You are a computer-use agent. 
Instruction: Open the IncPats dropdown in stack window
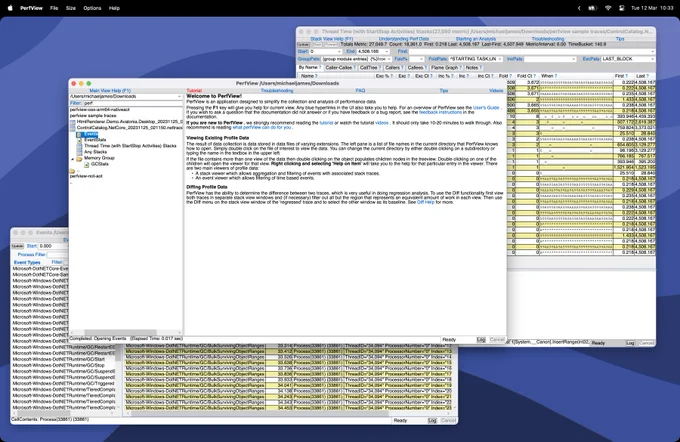pos(573,59)
